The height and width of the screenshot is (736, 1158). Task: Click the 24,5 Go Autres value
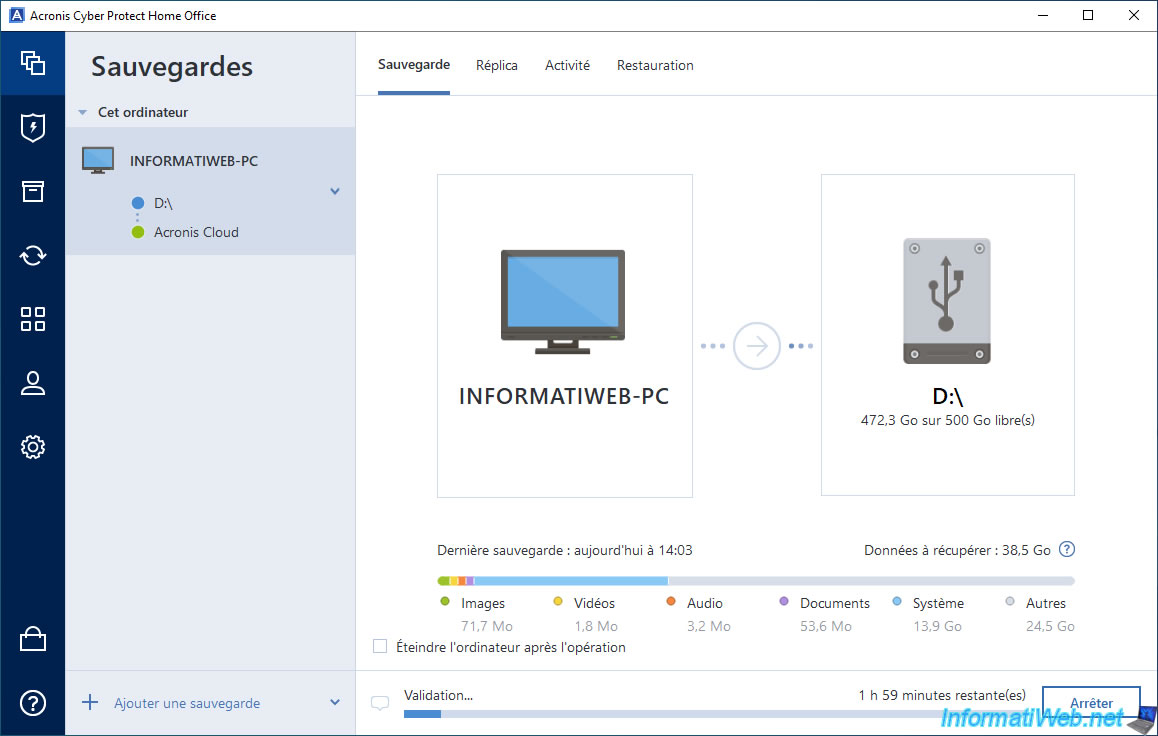pos(1049,626)
